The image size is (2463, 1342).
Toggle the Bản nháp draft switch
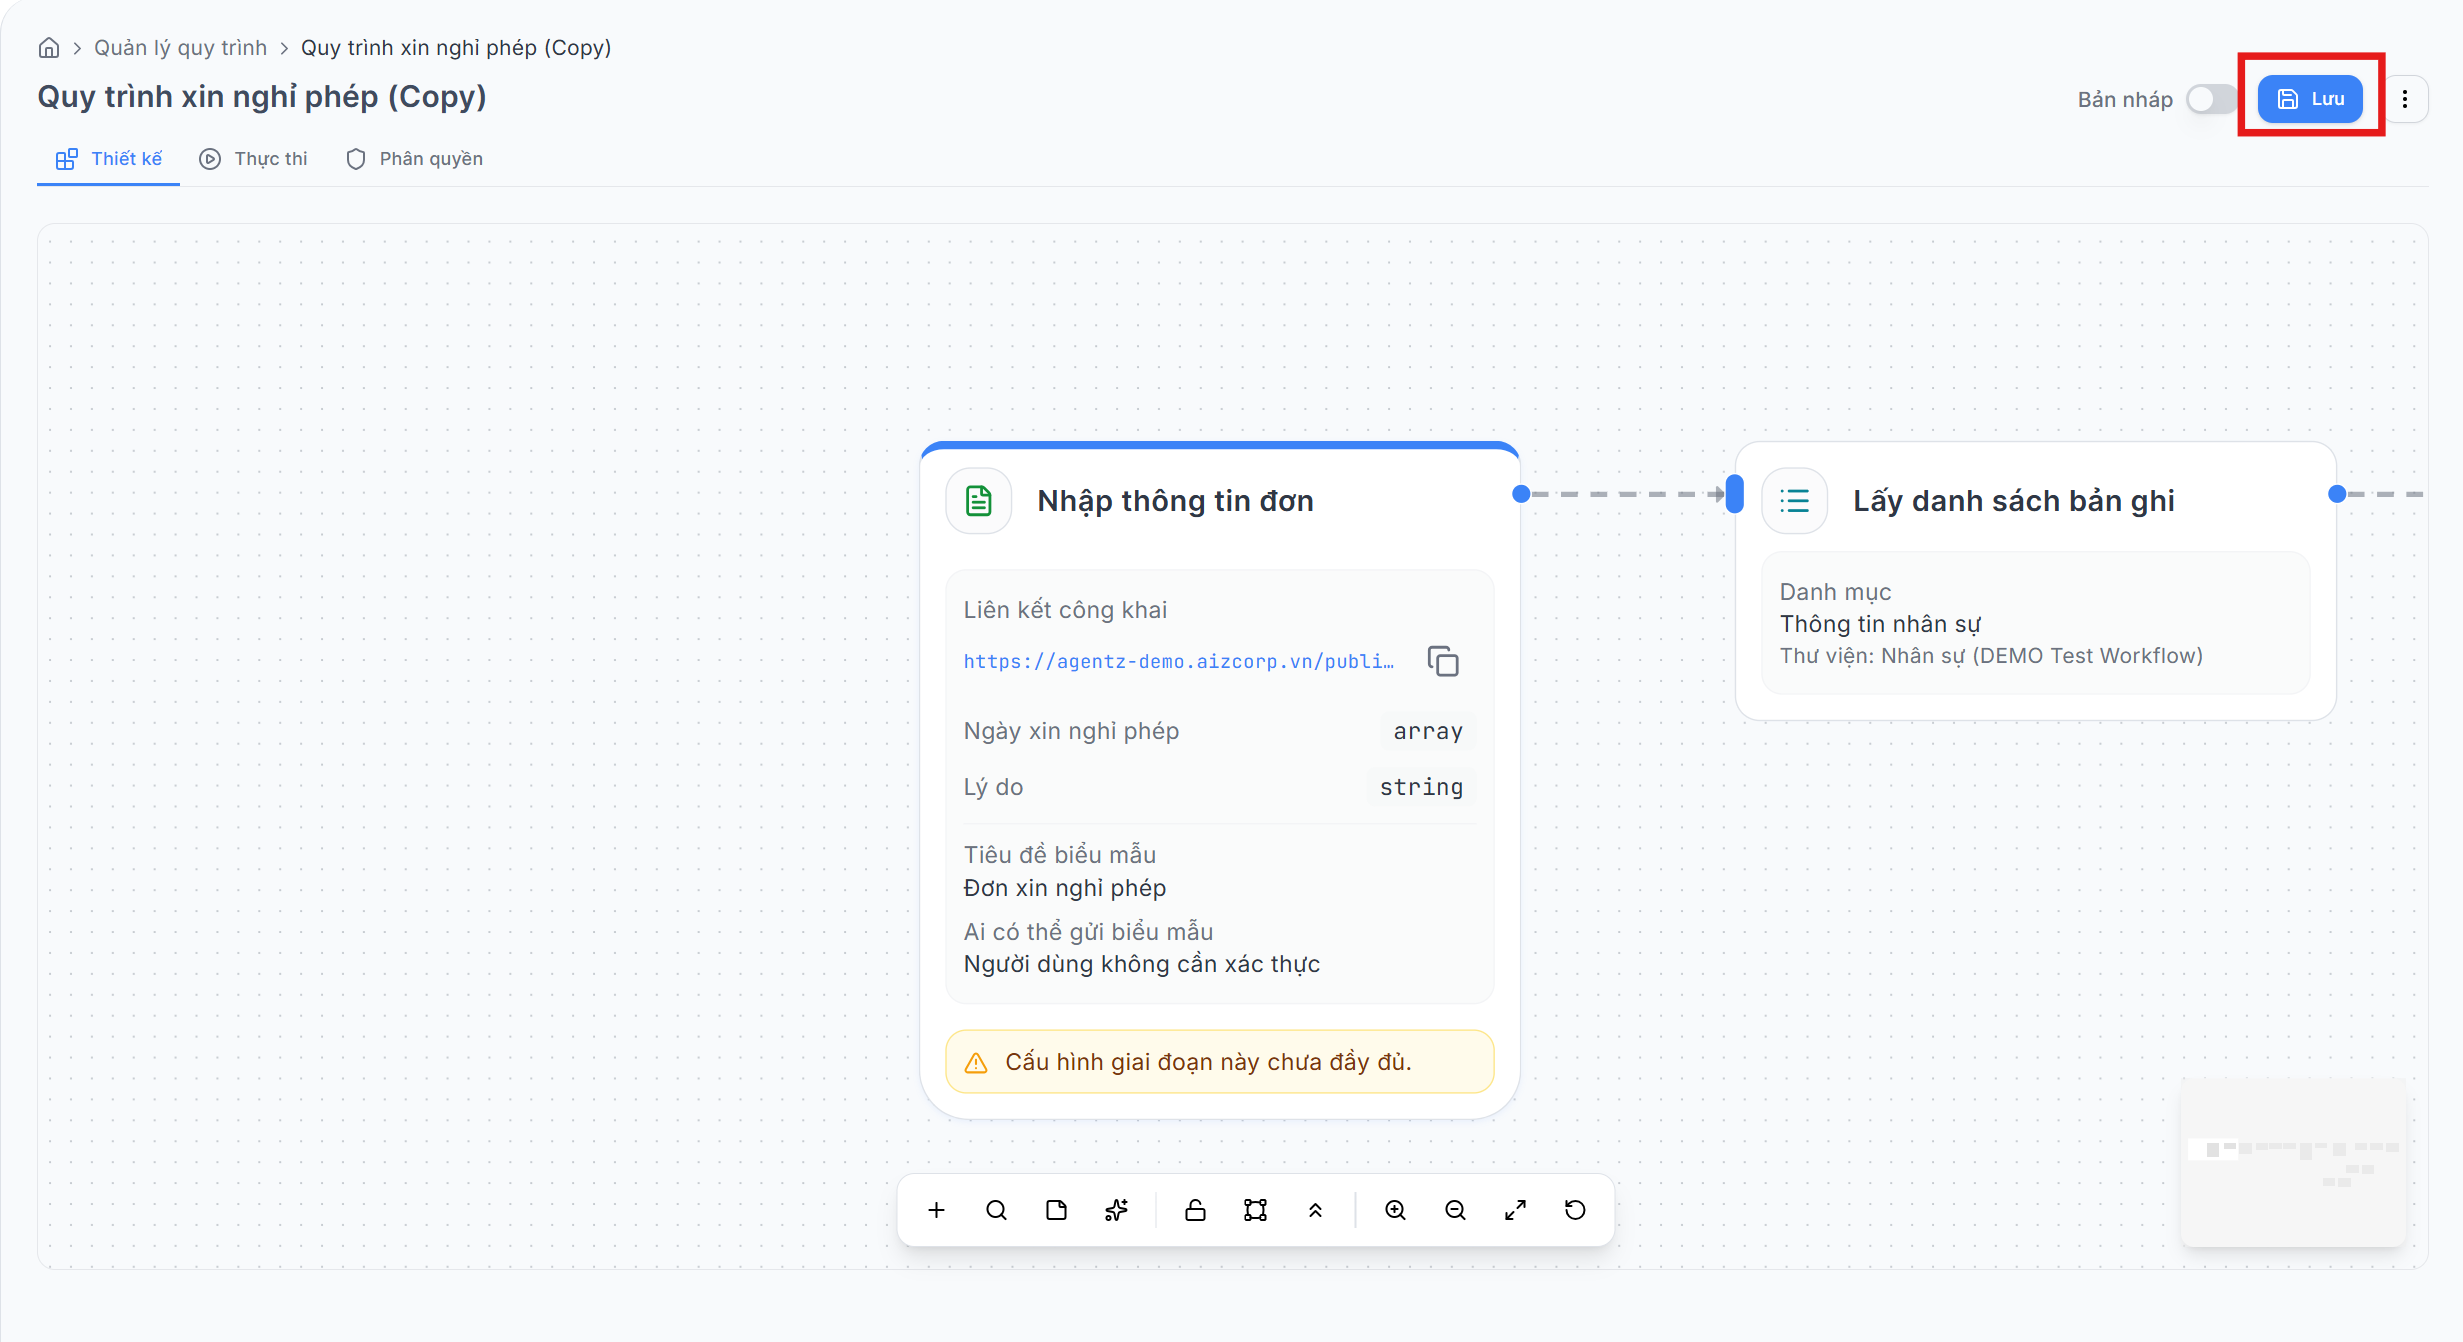pyautogui.click(x=2212, y=99)
